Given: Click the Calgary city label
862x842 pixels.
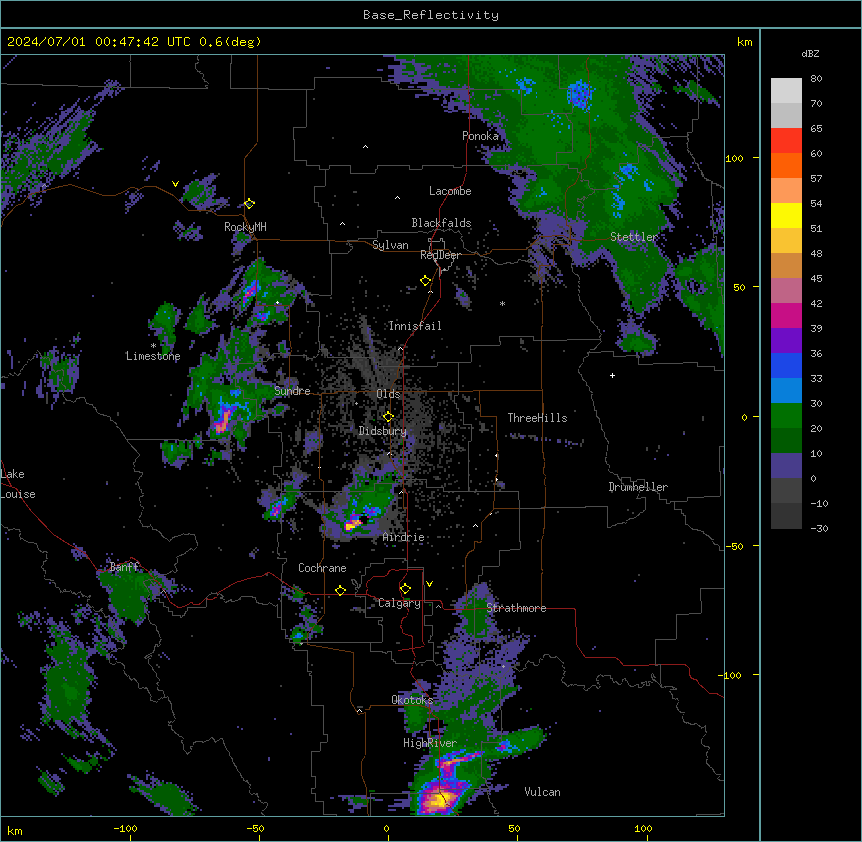Looking at the screenshot, I should (399, 603).
